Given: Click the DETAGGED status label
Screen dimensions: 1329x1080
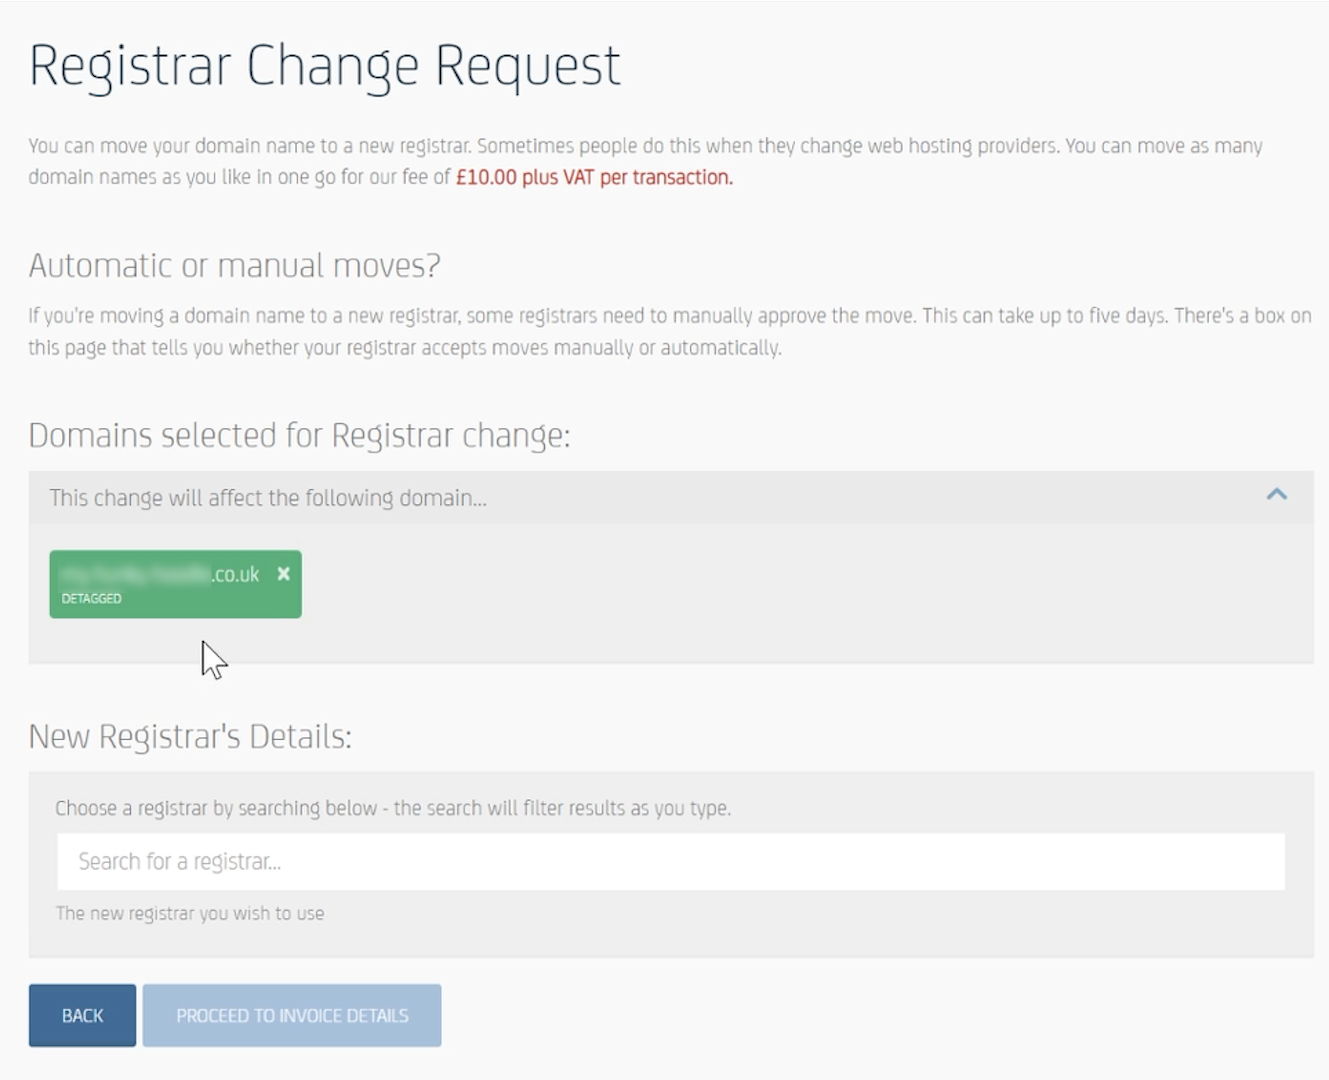Looking at the screenshot, I should coord(91,598).
